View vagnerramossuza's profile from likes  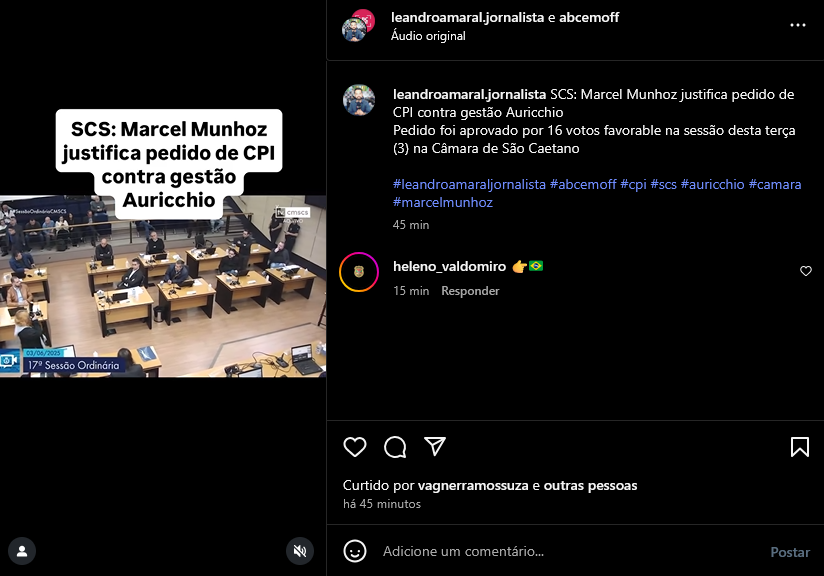click(473, 486)
